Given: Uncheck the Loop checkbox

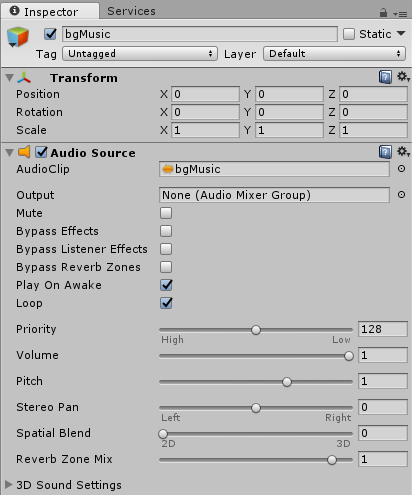Looking at the screenshot, I should coord(166,303).
